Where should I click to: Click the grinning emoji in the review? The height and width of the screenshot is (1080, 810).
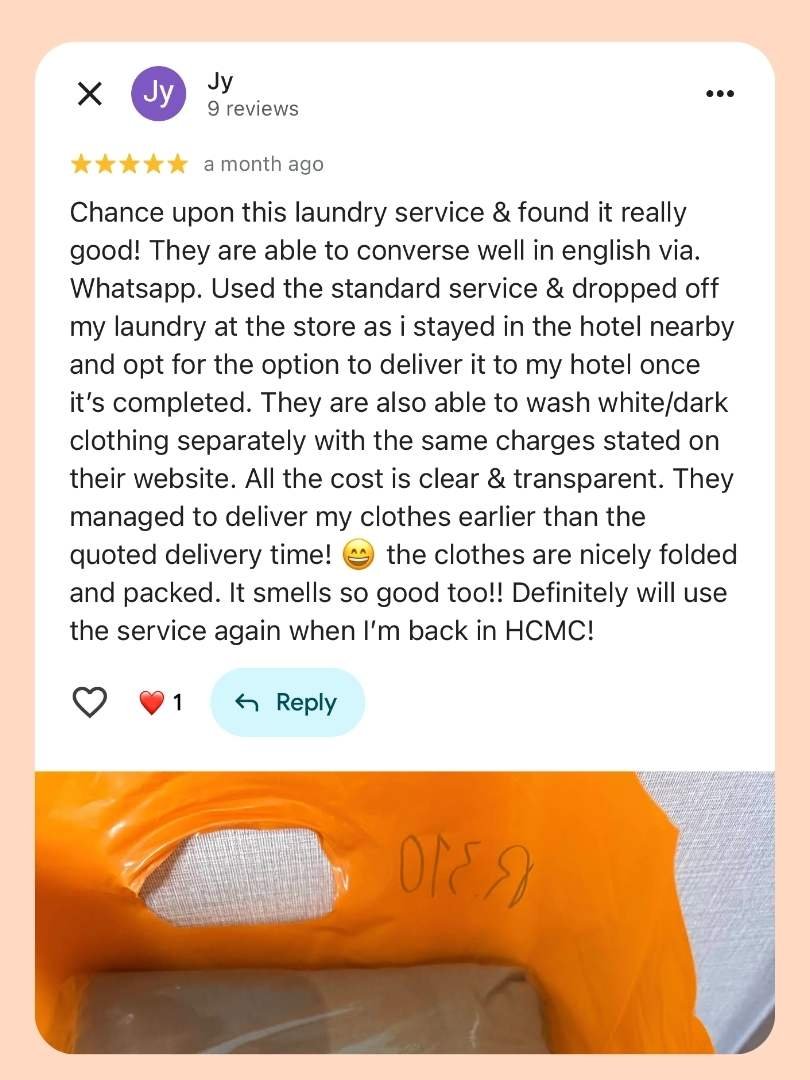click(x=359, y=555)
